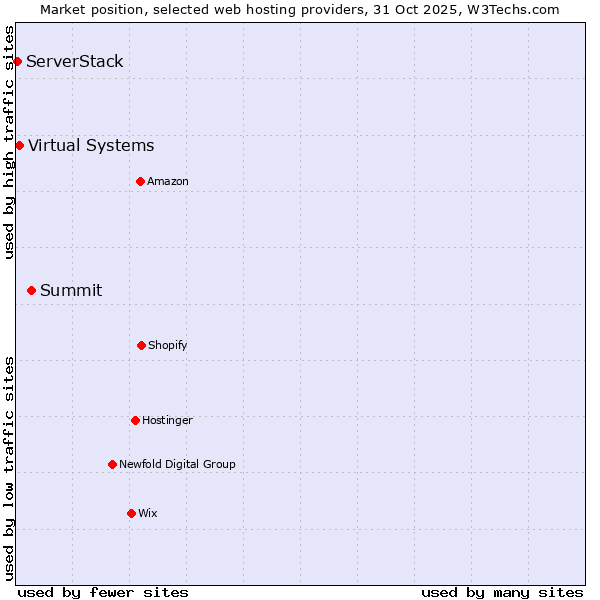This screenshot has height=600, width=600.
Task: Click the Newfold Digital Group label
Action: (x=177, y=464)
